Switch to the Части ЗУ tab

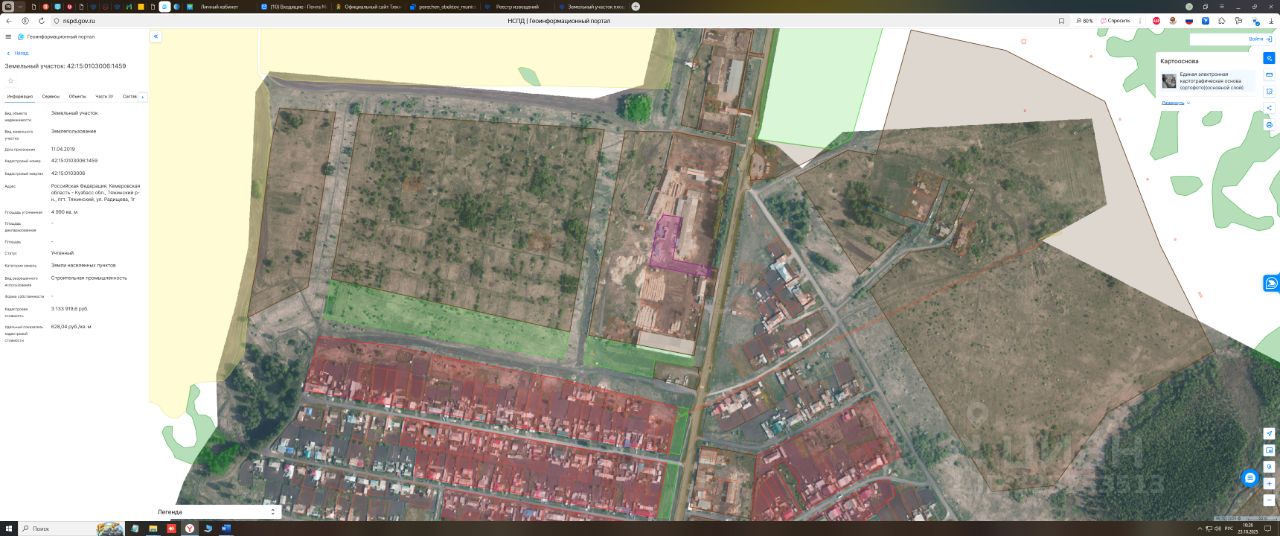104,97
